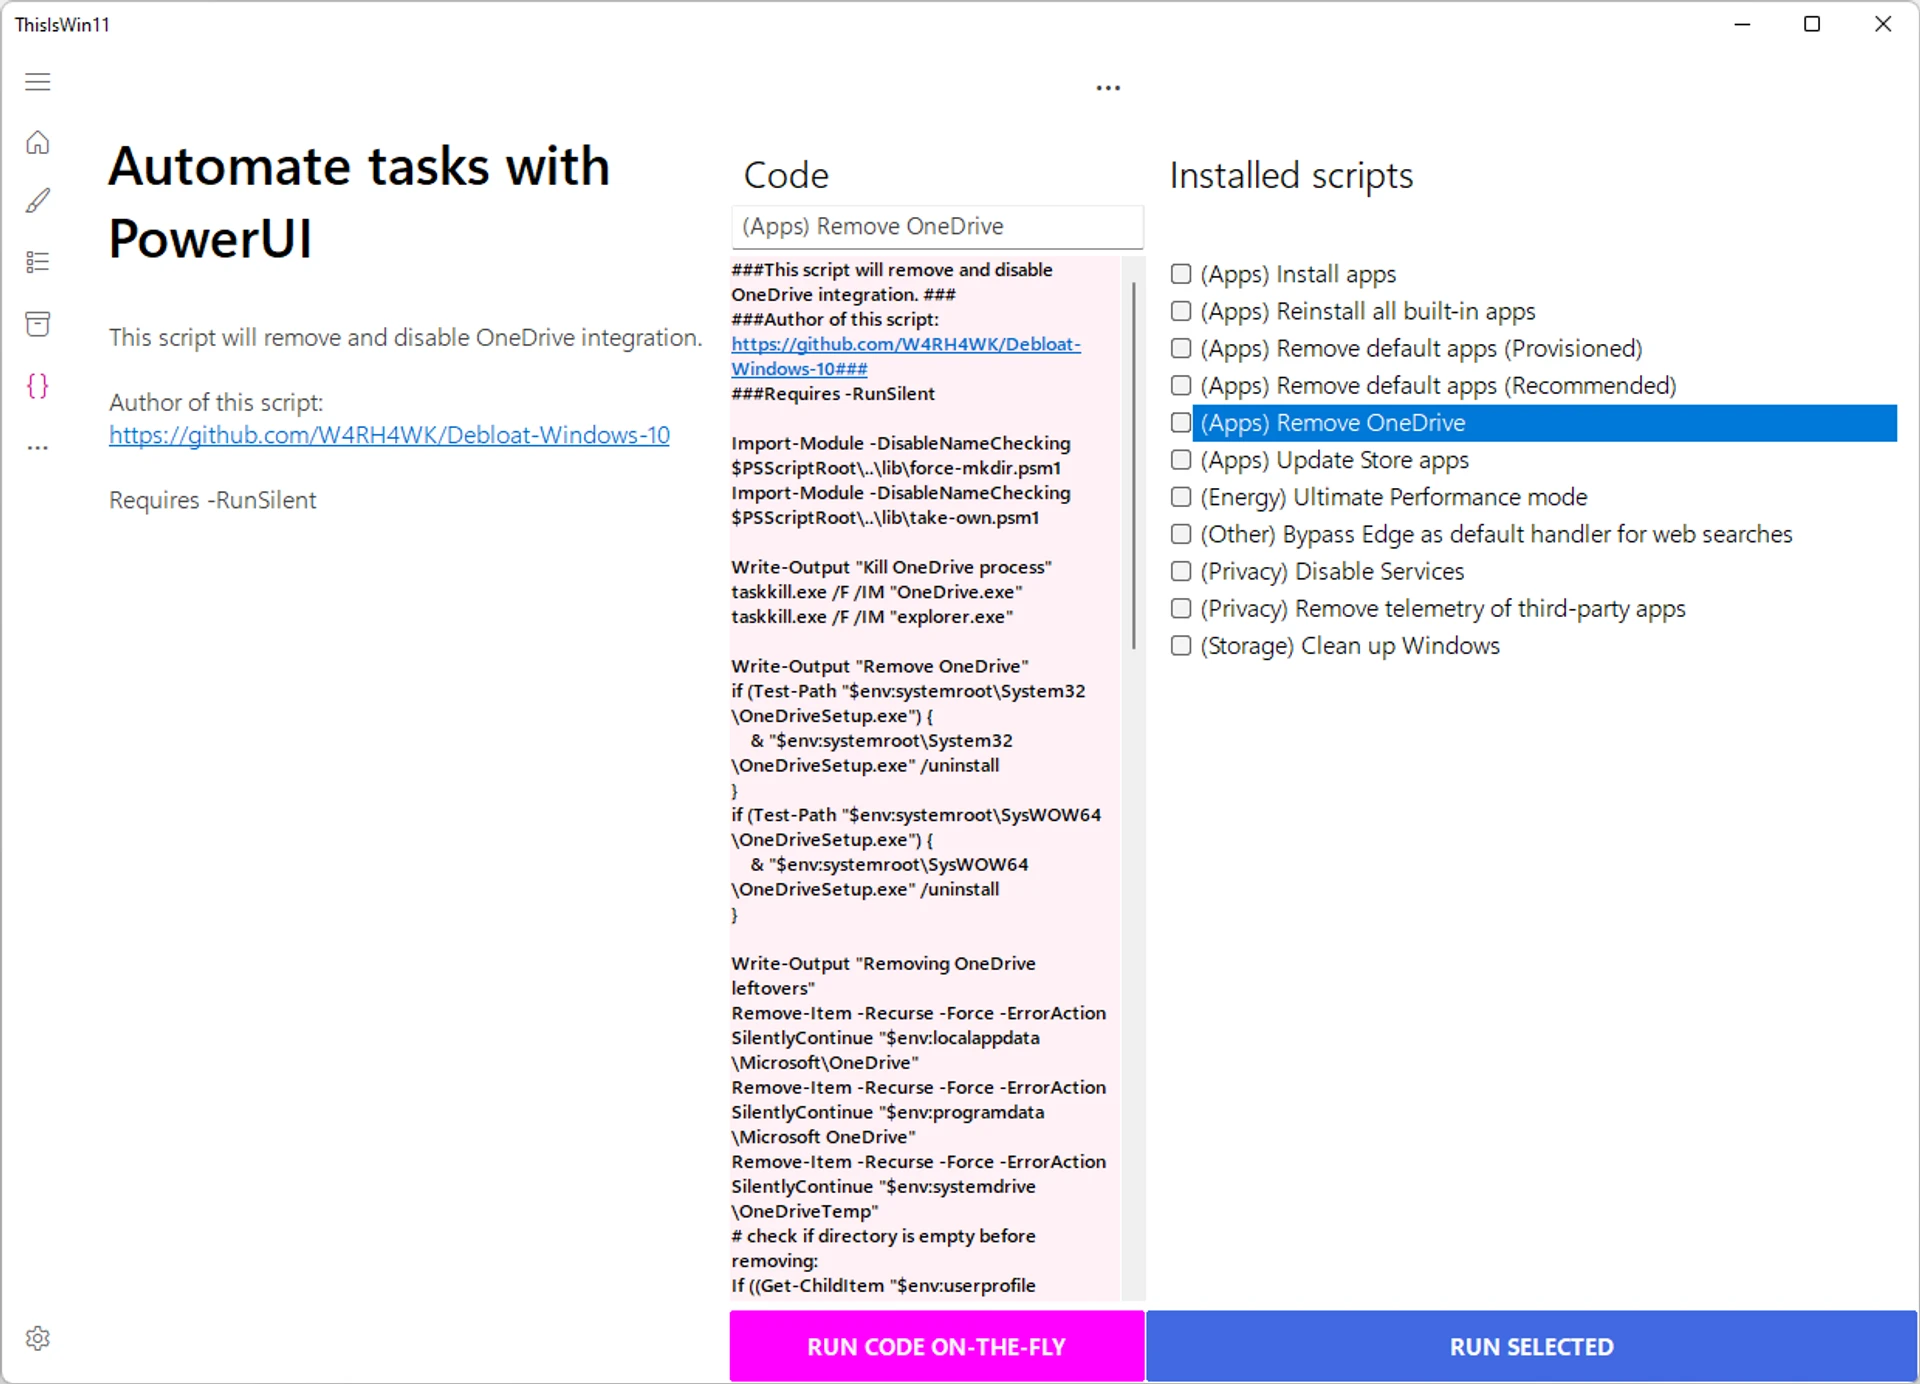1920x1384 pixels.
Task: Check the (Apps) Update Store apps box
Action: [1181, 460]
